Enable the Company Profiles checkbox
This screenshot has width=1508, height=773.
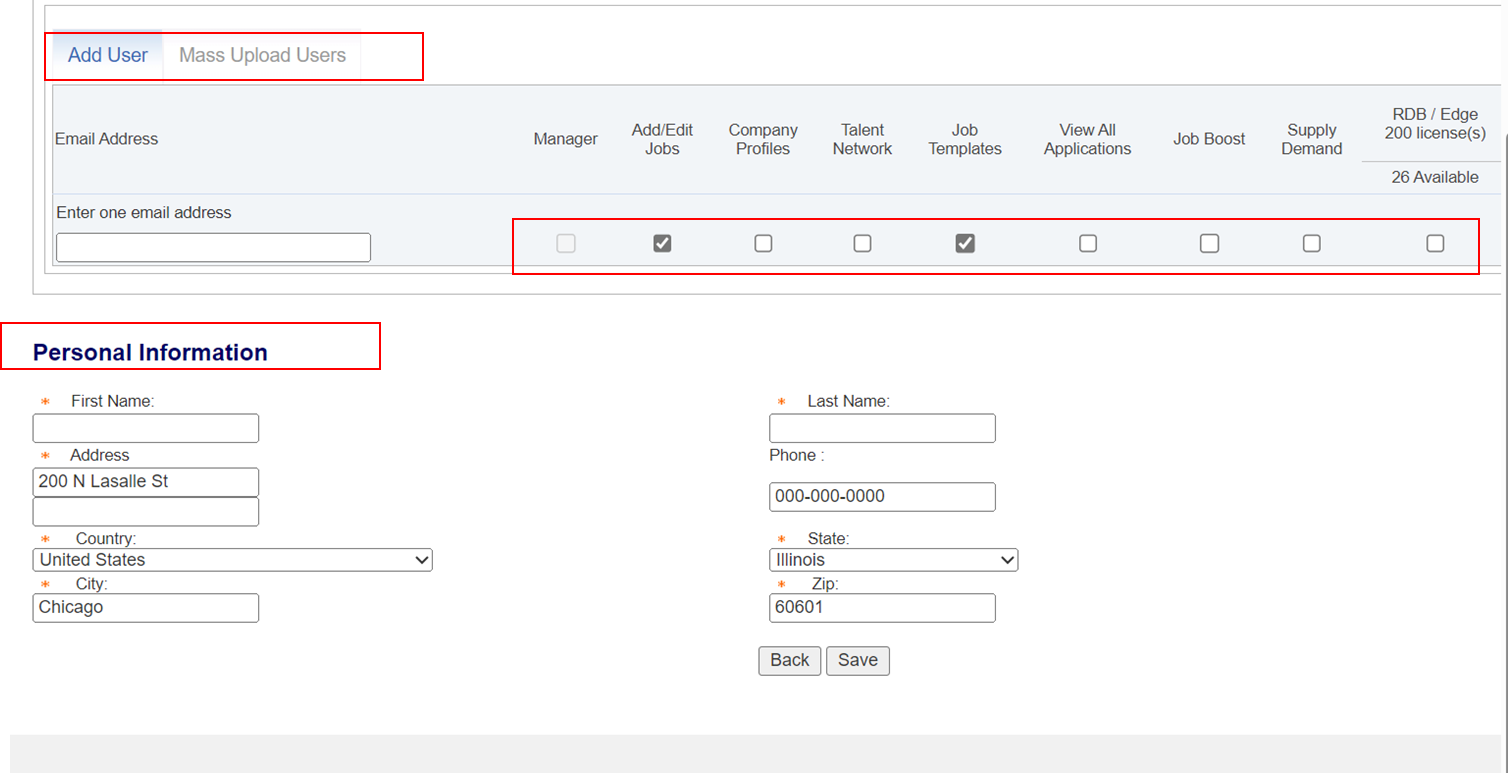(763, 243)
